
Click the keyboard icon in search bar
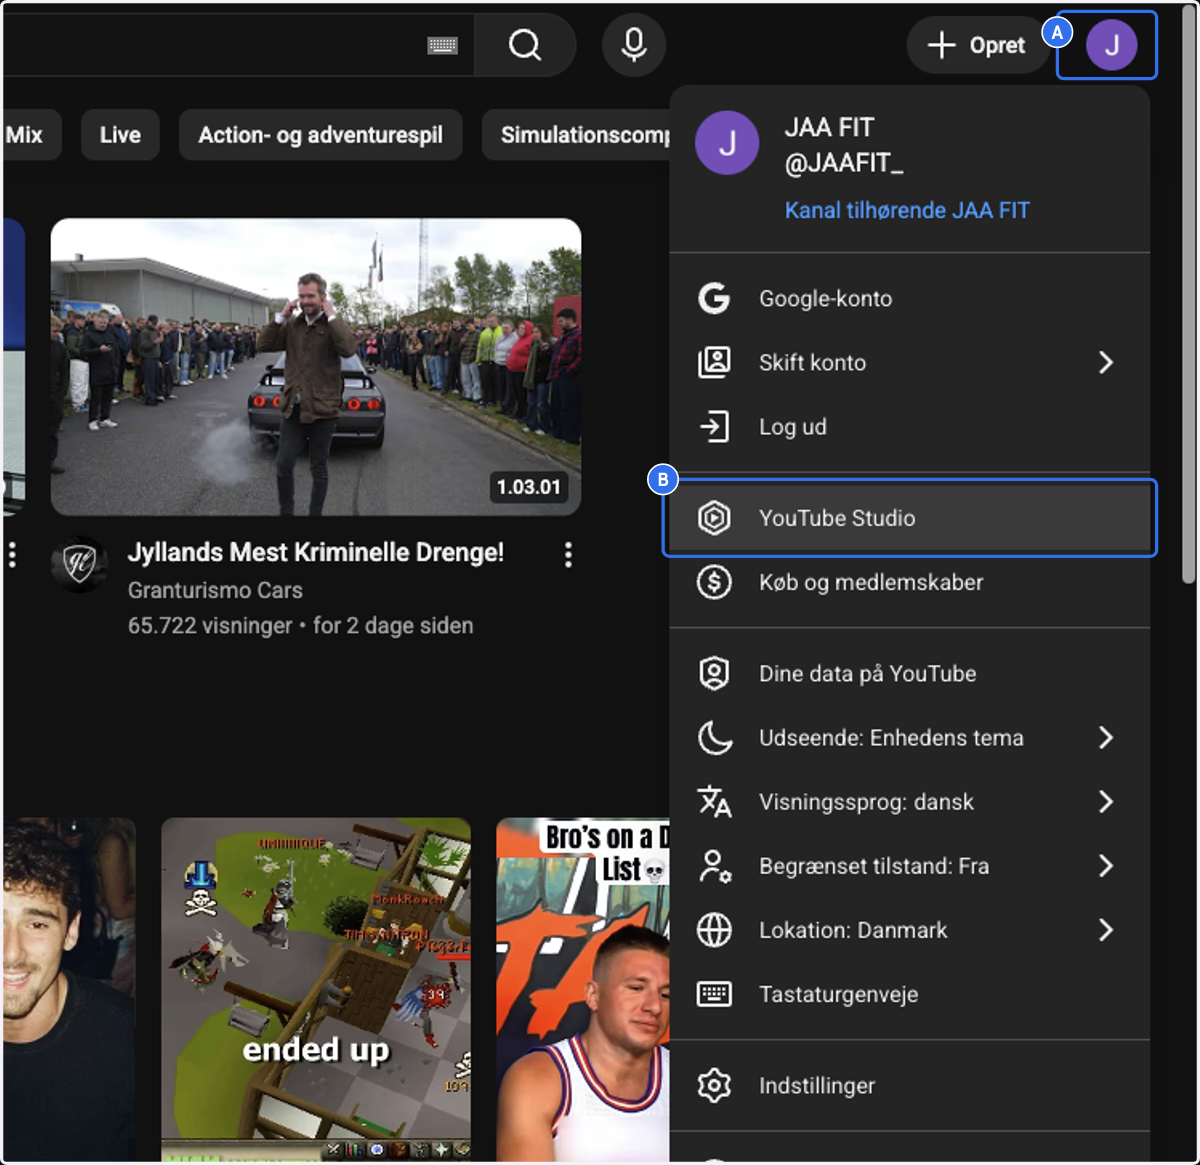point(442,45)
